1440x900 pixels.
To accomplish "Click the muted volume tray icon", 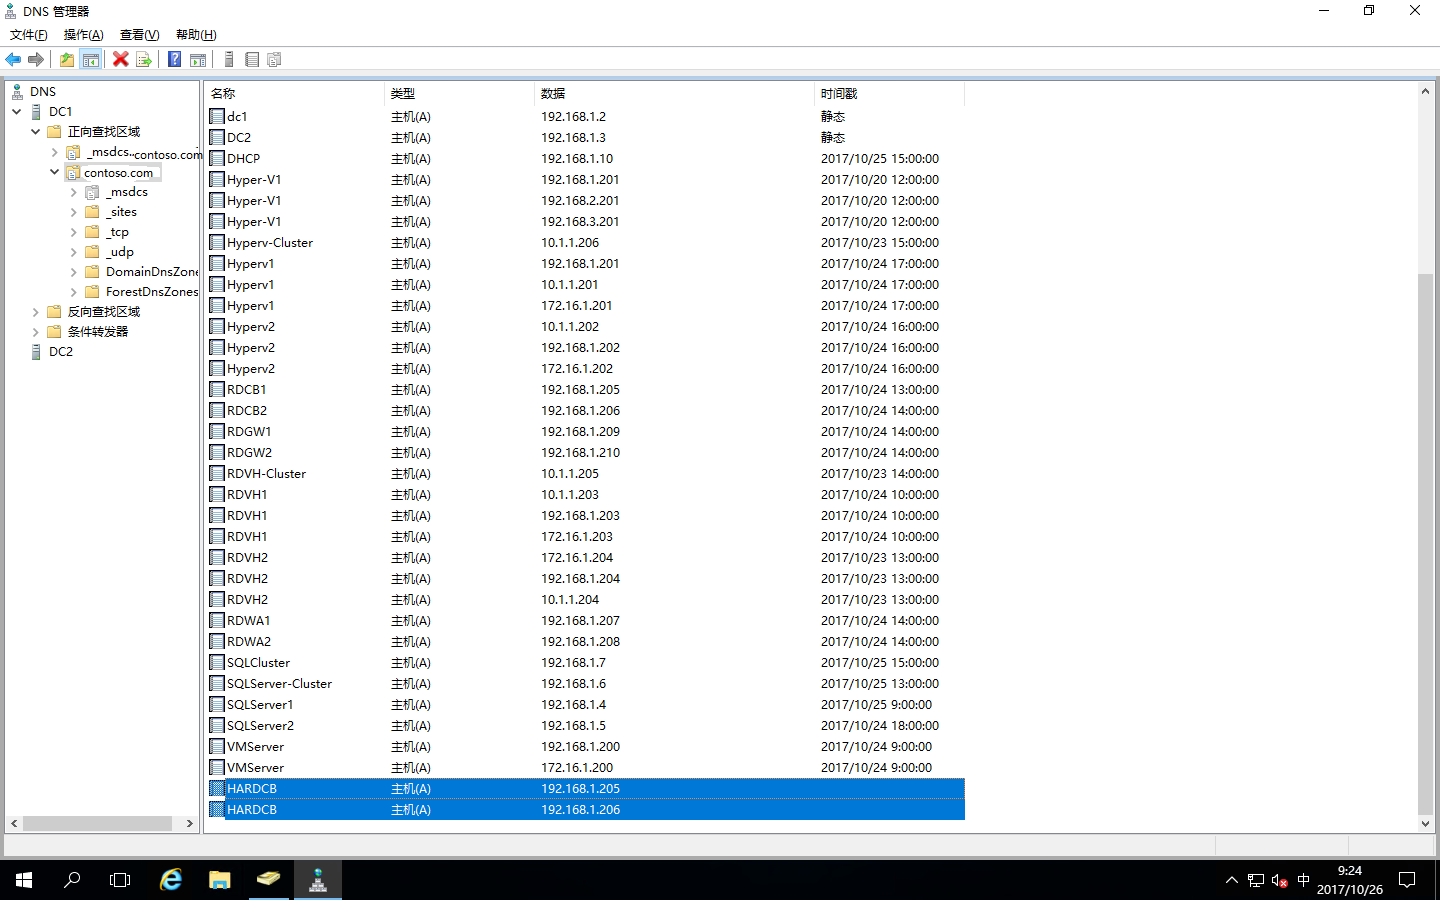I will (x=1280, y=880).
